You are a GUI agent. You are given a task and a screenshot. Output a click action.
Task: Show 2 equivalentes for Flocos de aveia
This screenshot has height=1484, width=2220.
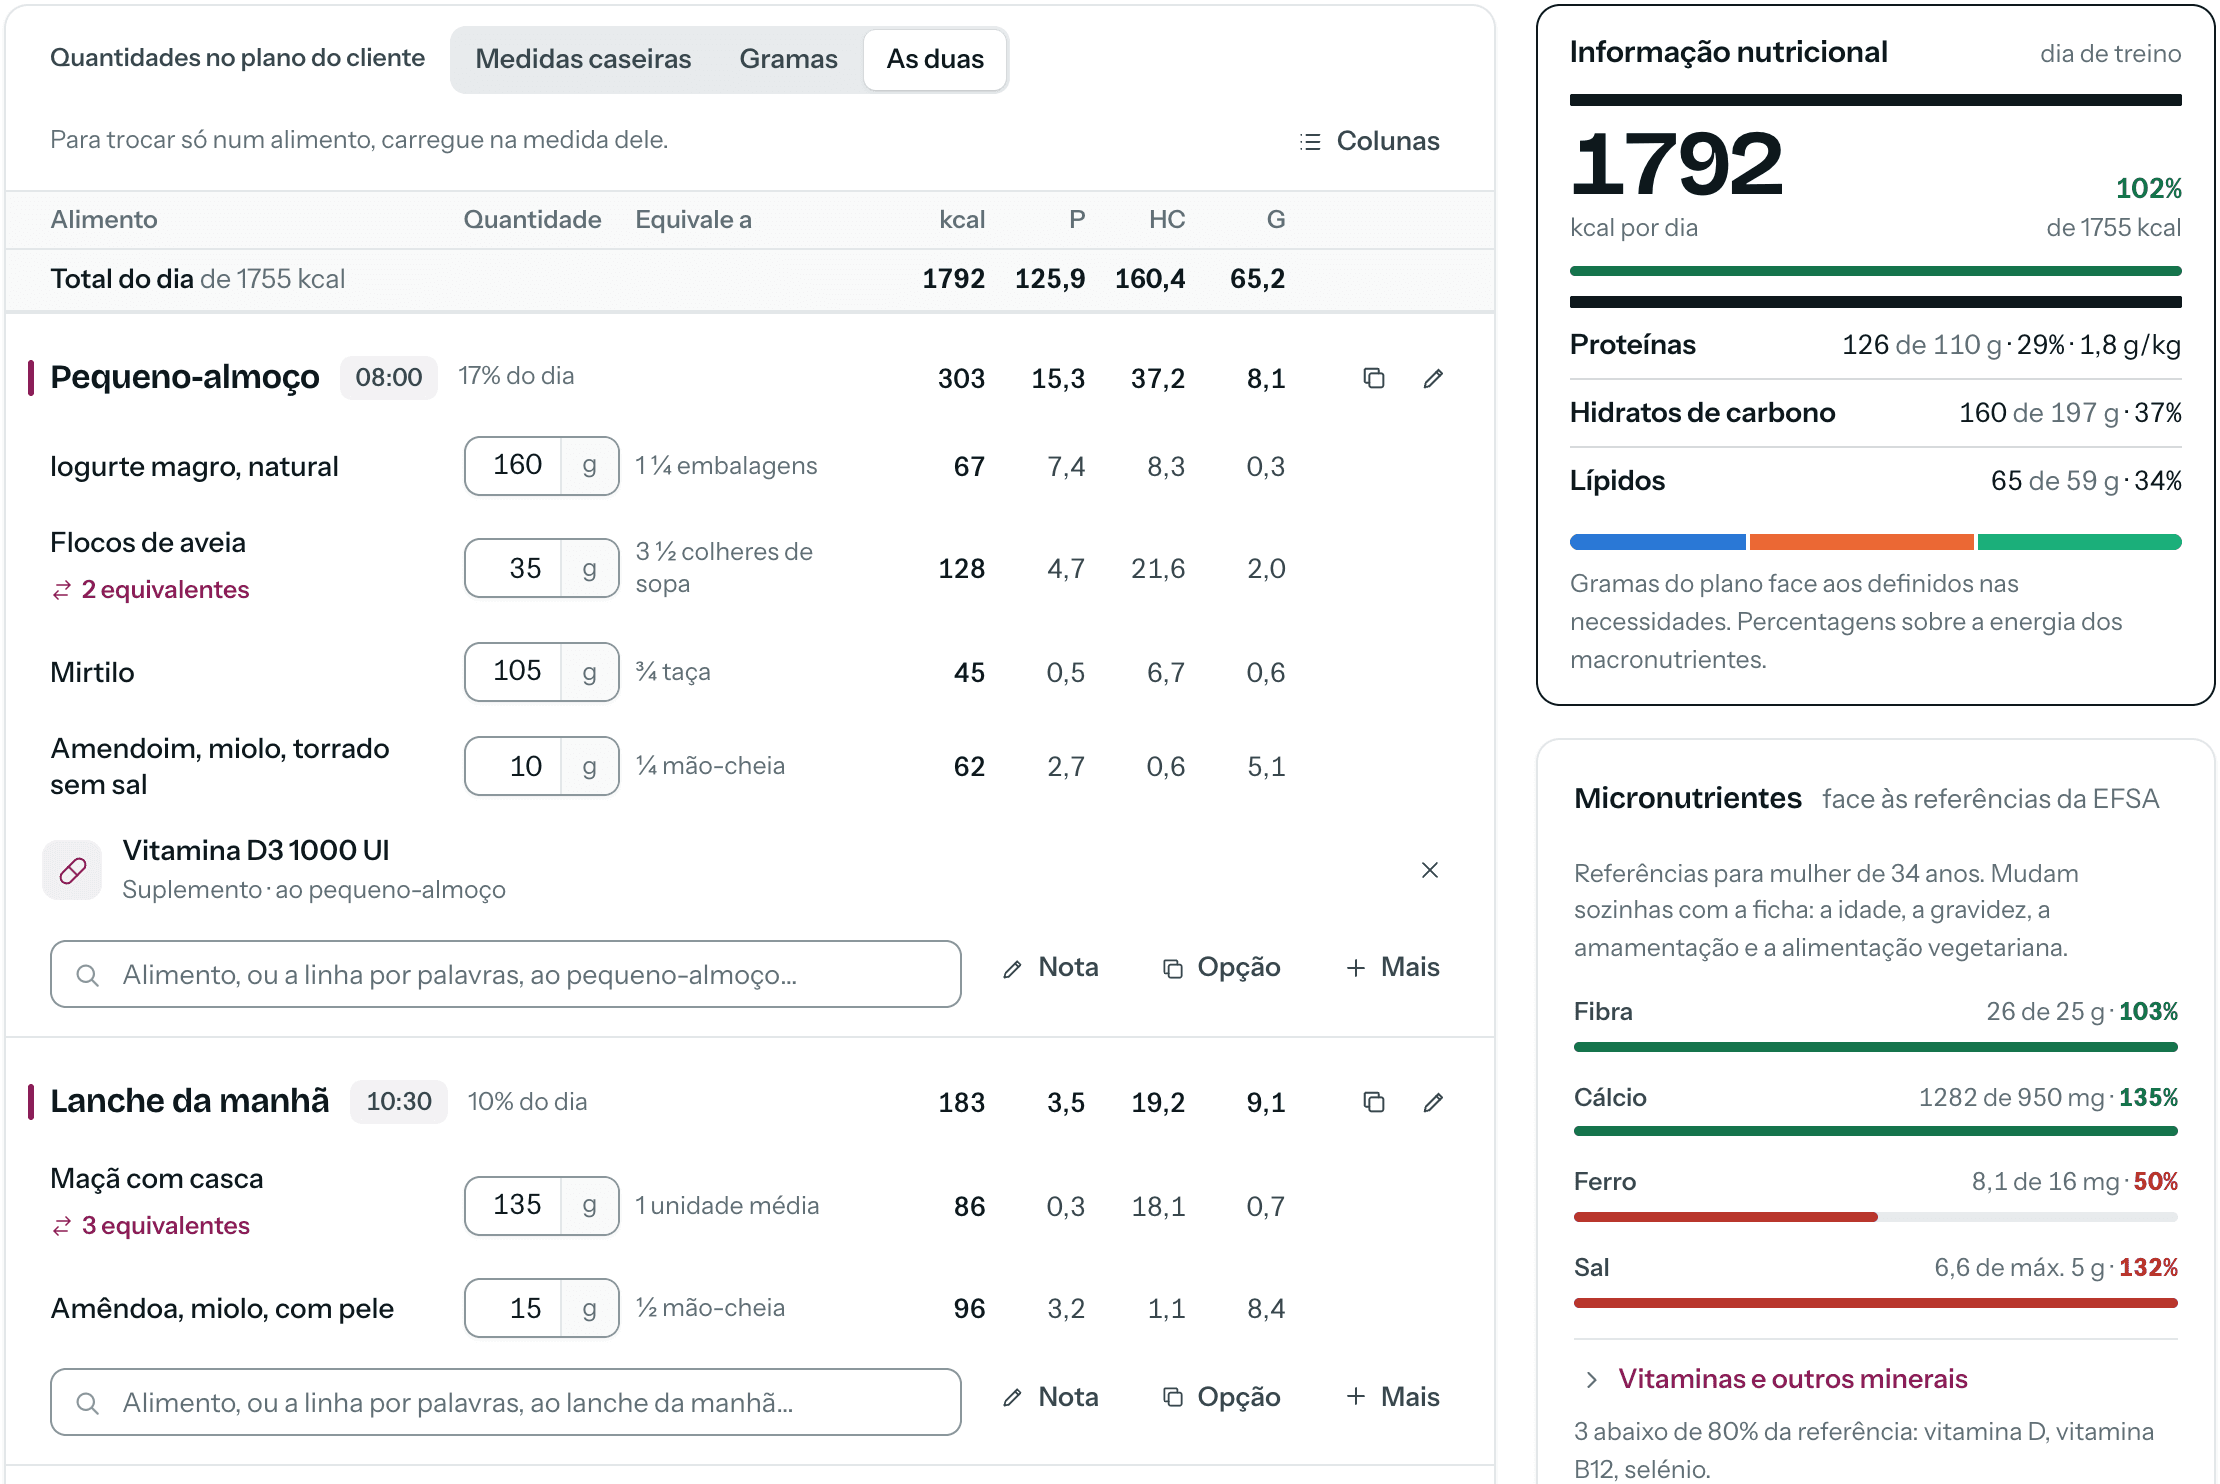[x=151, y=590]
